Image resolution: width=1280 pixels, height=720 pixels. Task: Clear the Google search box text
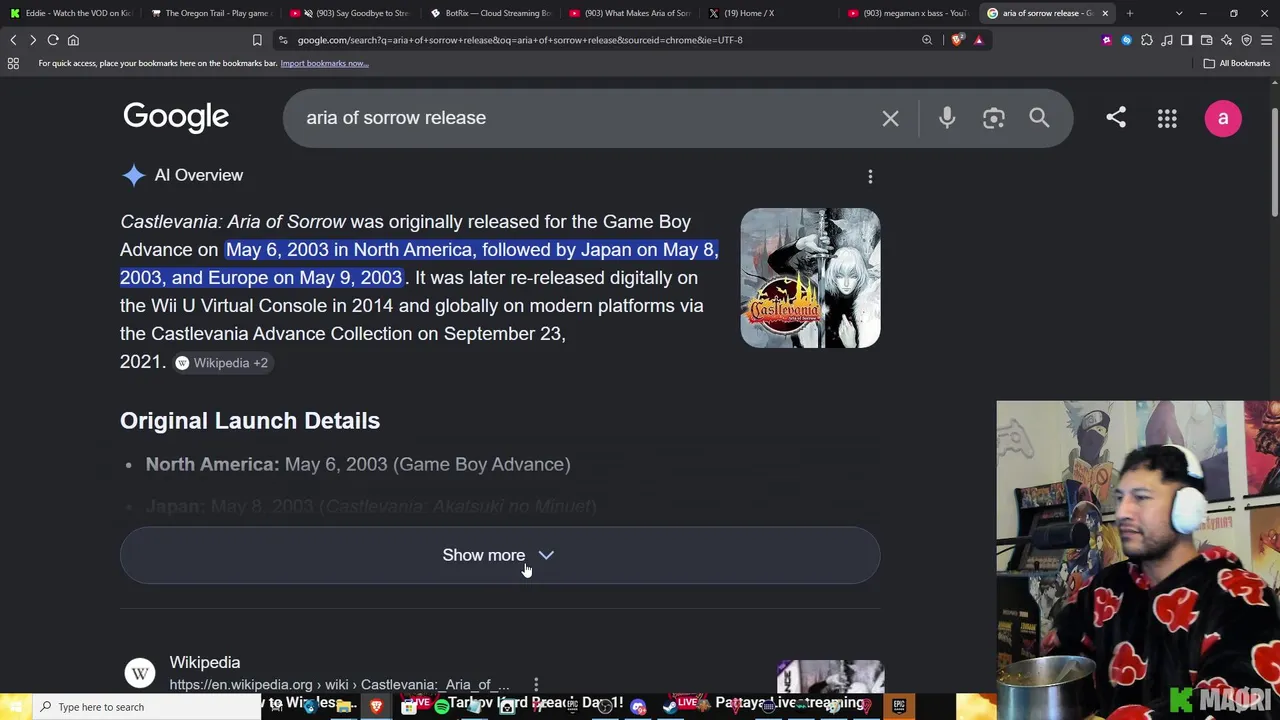tap(890, 118)
